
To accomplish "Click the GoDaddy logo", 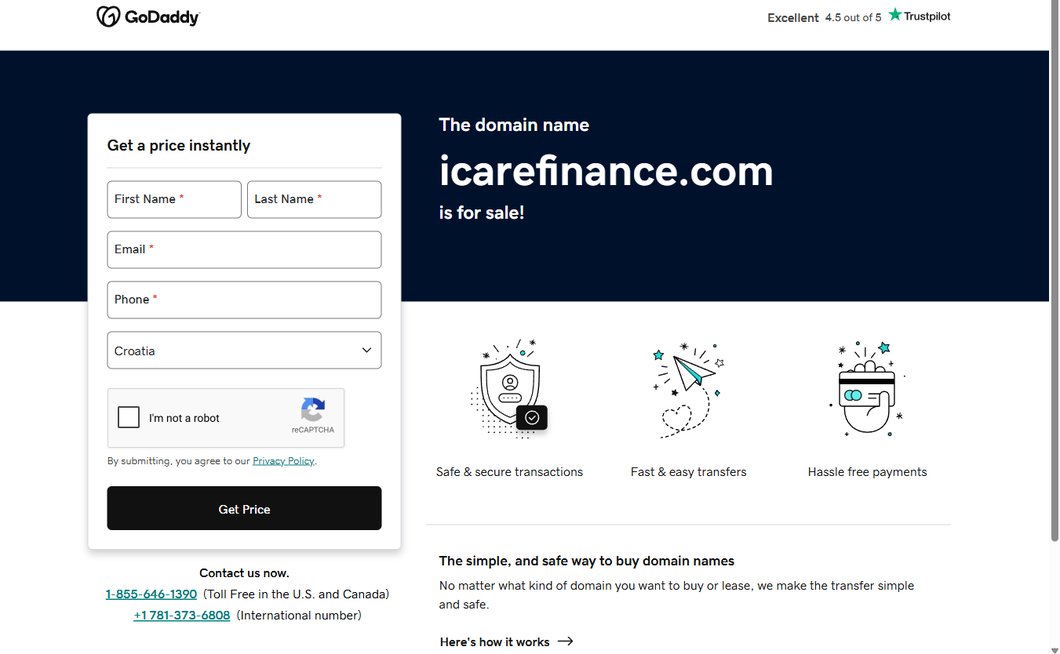I will [x=148, y=16].
